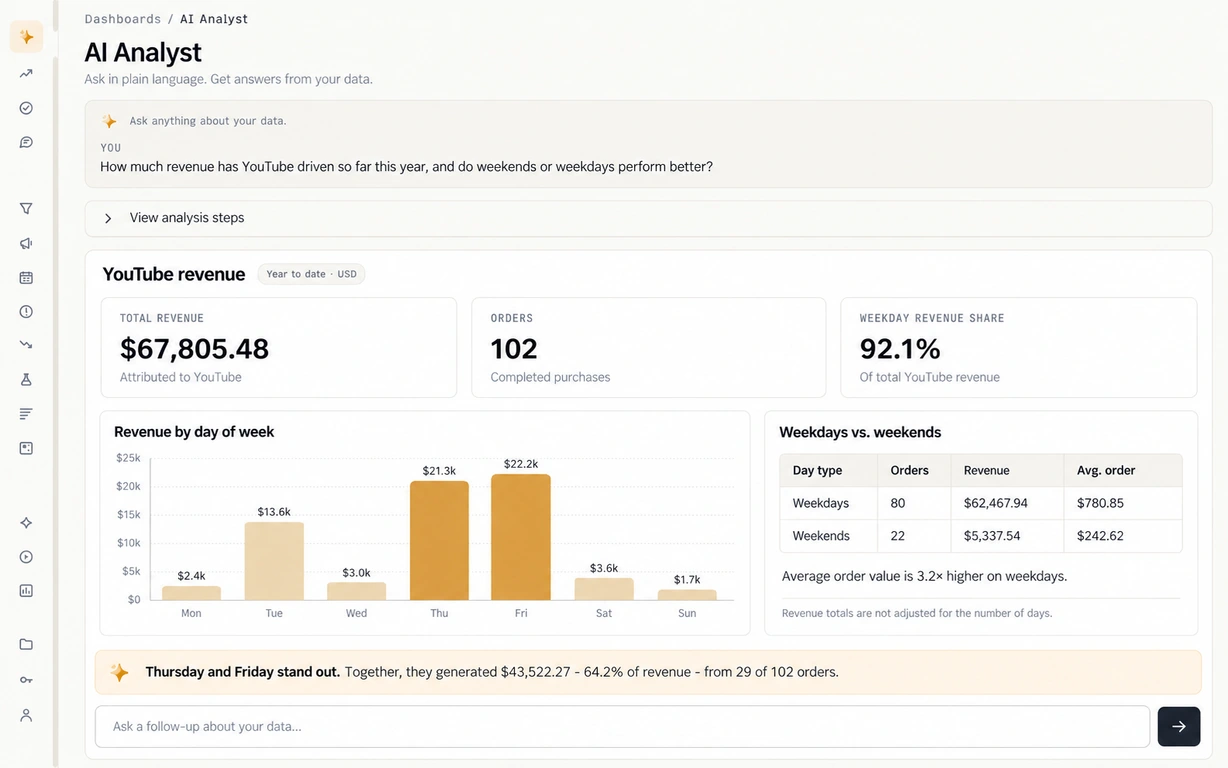Image resolution: width=1228 pixels, height=768 pixels.
Task: Expand the View analysis steps chevron
Action: 108,218
